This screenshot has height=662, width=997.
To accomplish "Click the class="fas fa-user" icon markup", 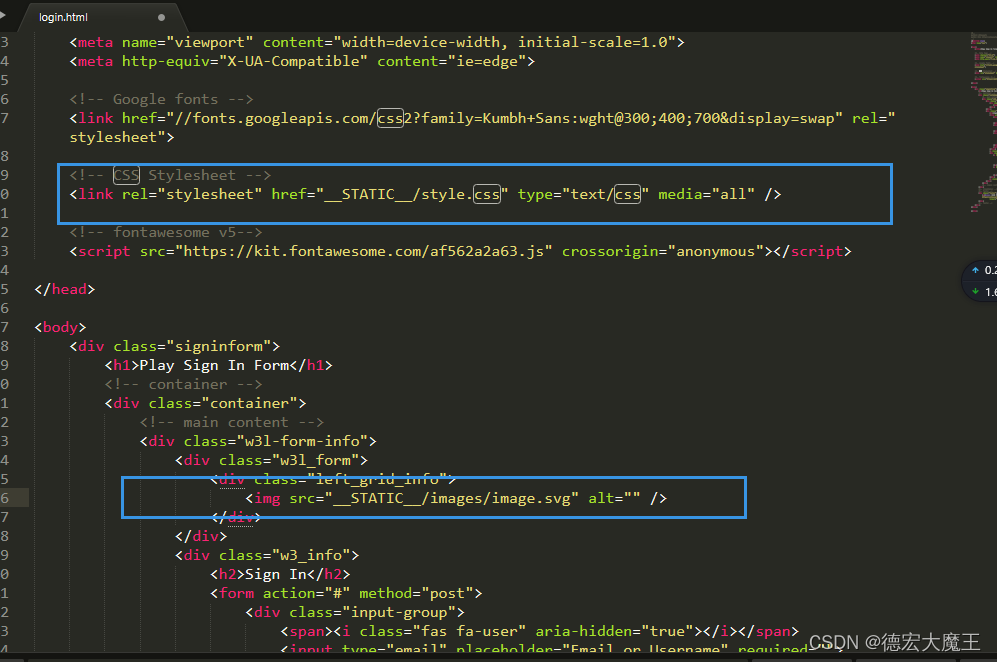I will click(443, 631).
